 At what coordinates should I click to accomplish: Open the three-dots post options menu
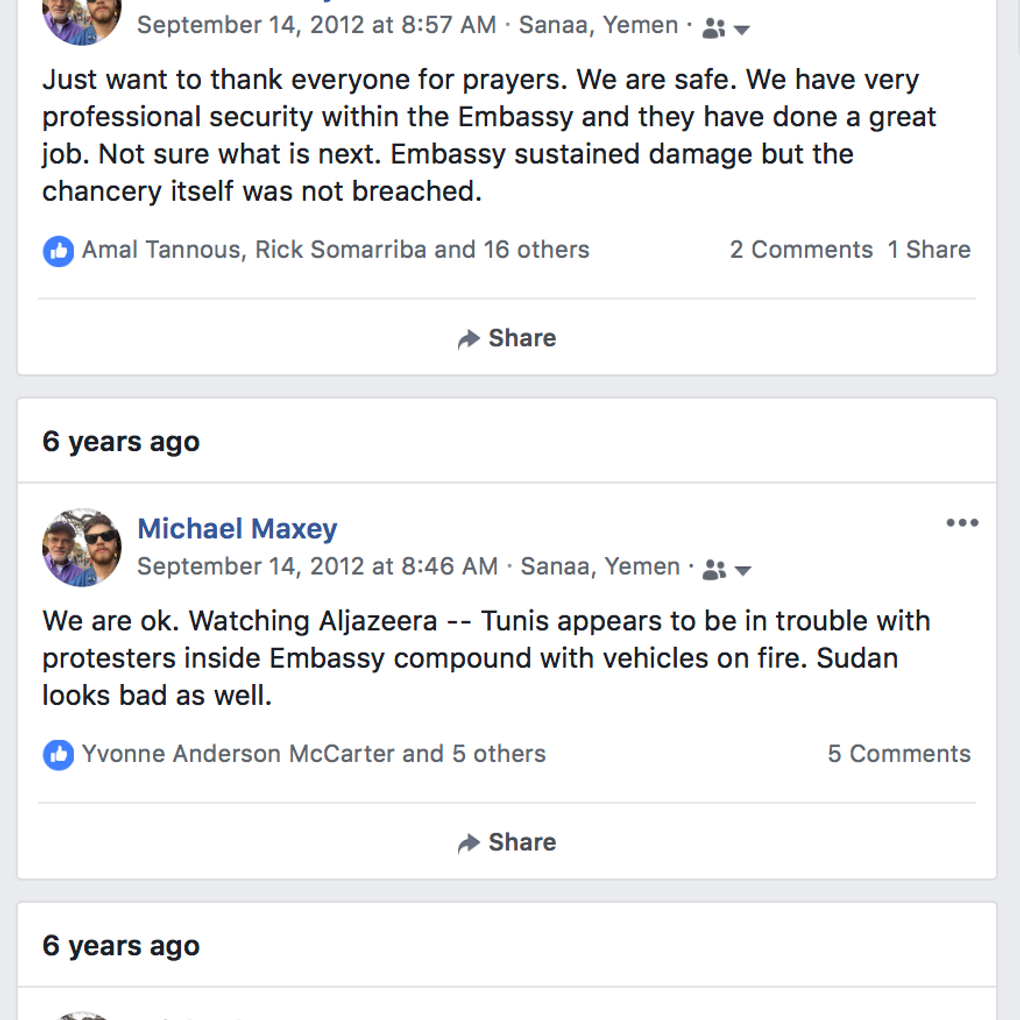[962, 523]
